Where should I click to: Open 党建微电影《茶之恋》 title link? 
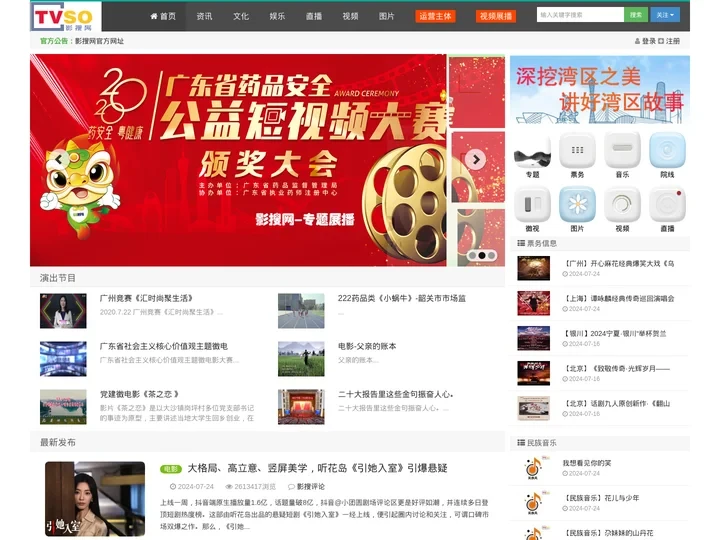click(x=140, y=394)
